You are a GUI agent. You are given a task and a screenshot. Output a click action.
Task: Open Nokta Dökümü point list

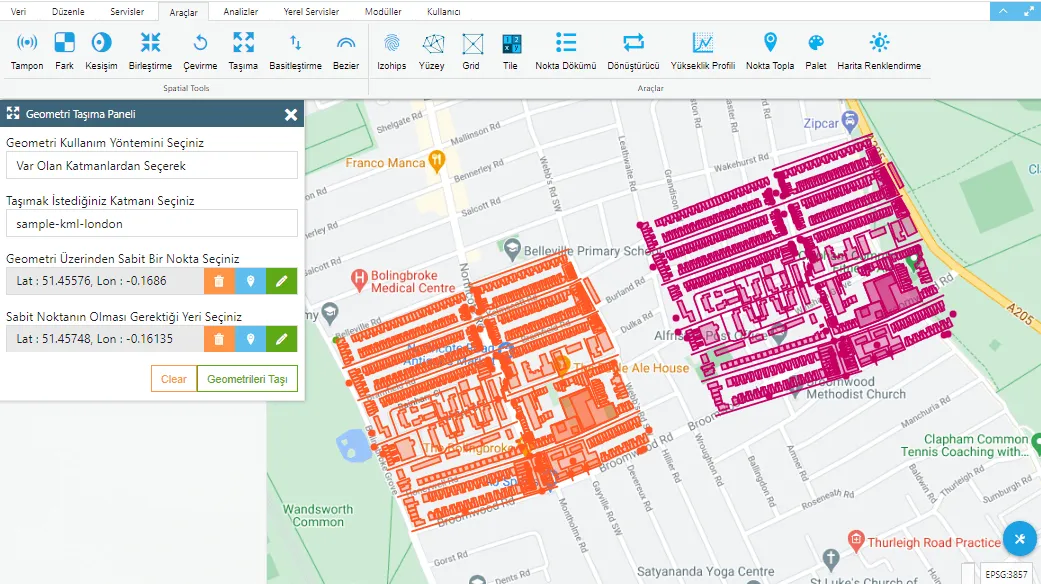pyautogui.click(x=566, y=51)
